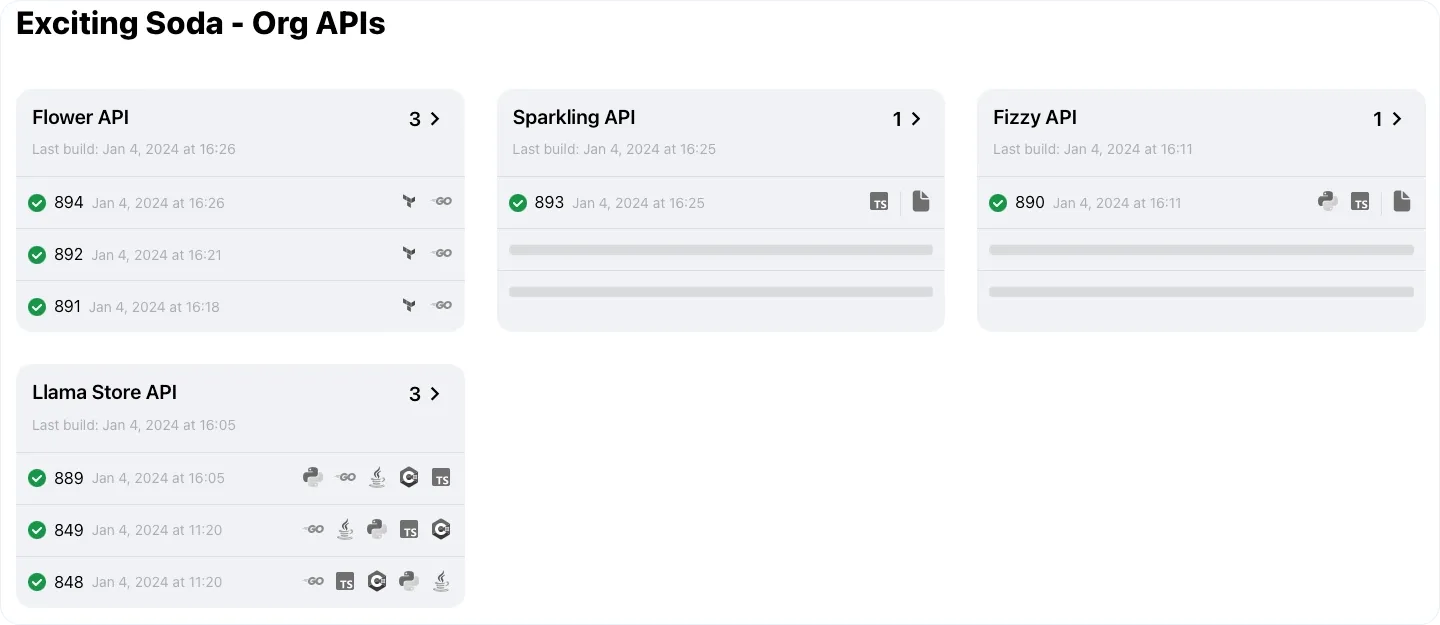
Task: Click the document icon on Sparkling API build 893
Action: tap(921, 201)
